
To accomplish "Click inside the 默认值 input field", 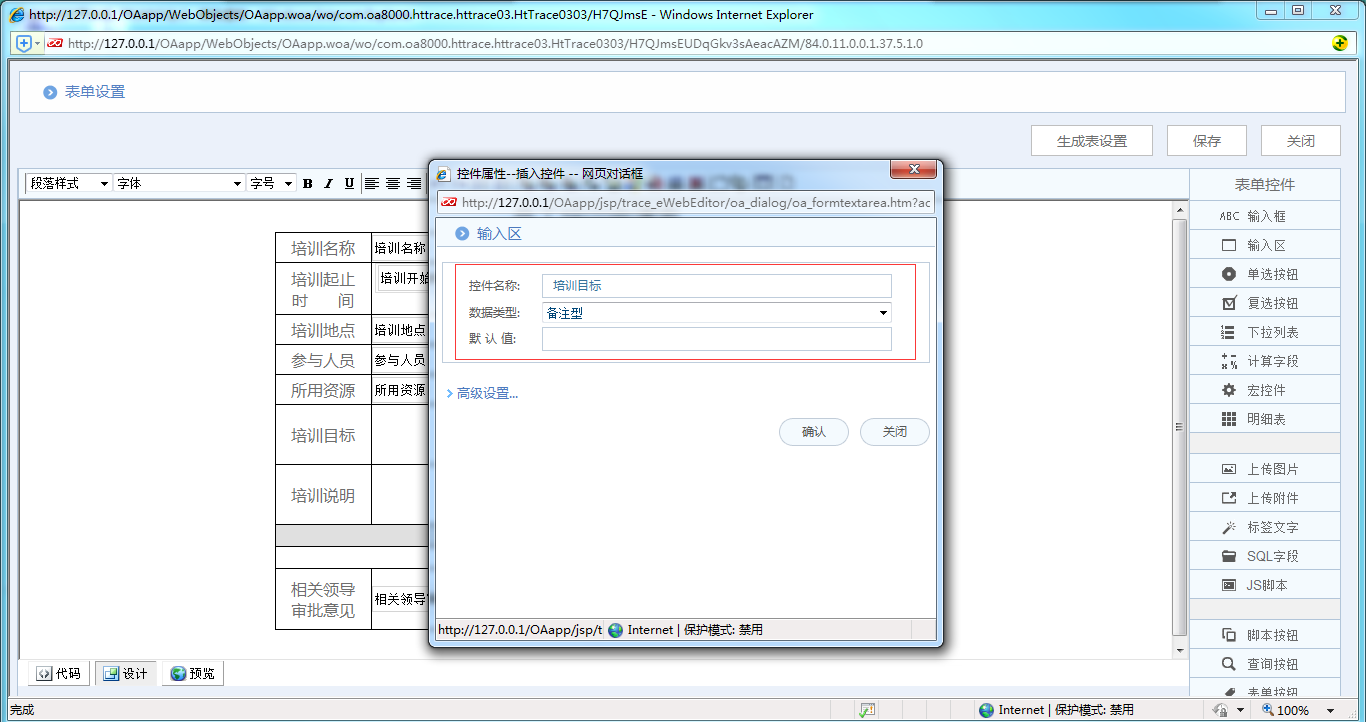I will (x=716, y=339).
